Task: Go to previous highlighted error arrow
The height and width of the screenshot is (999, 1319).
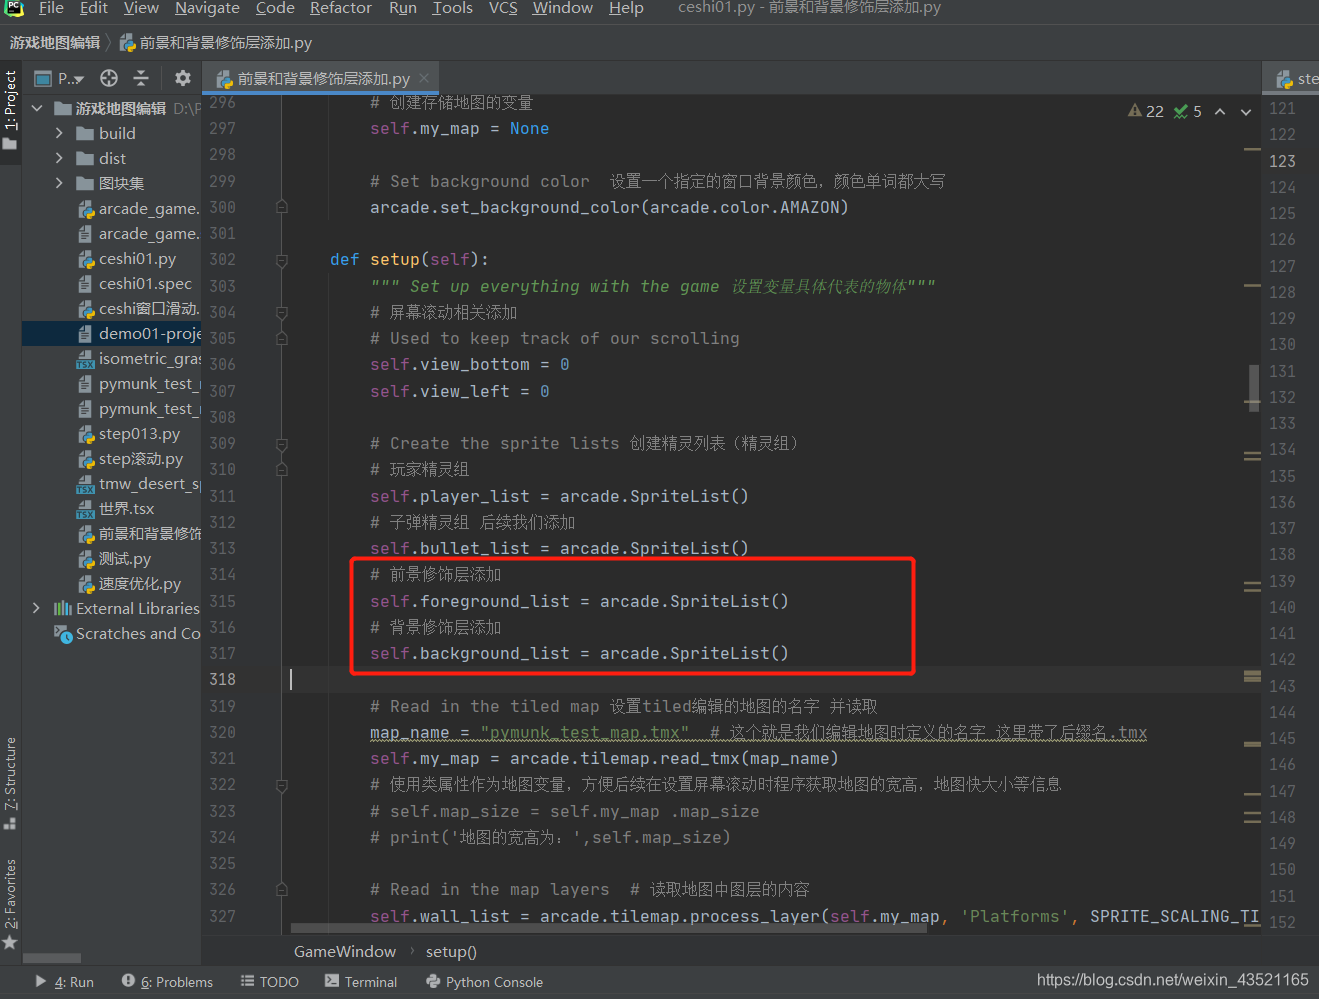Action: [x=1220, y=111]
